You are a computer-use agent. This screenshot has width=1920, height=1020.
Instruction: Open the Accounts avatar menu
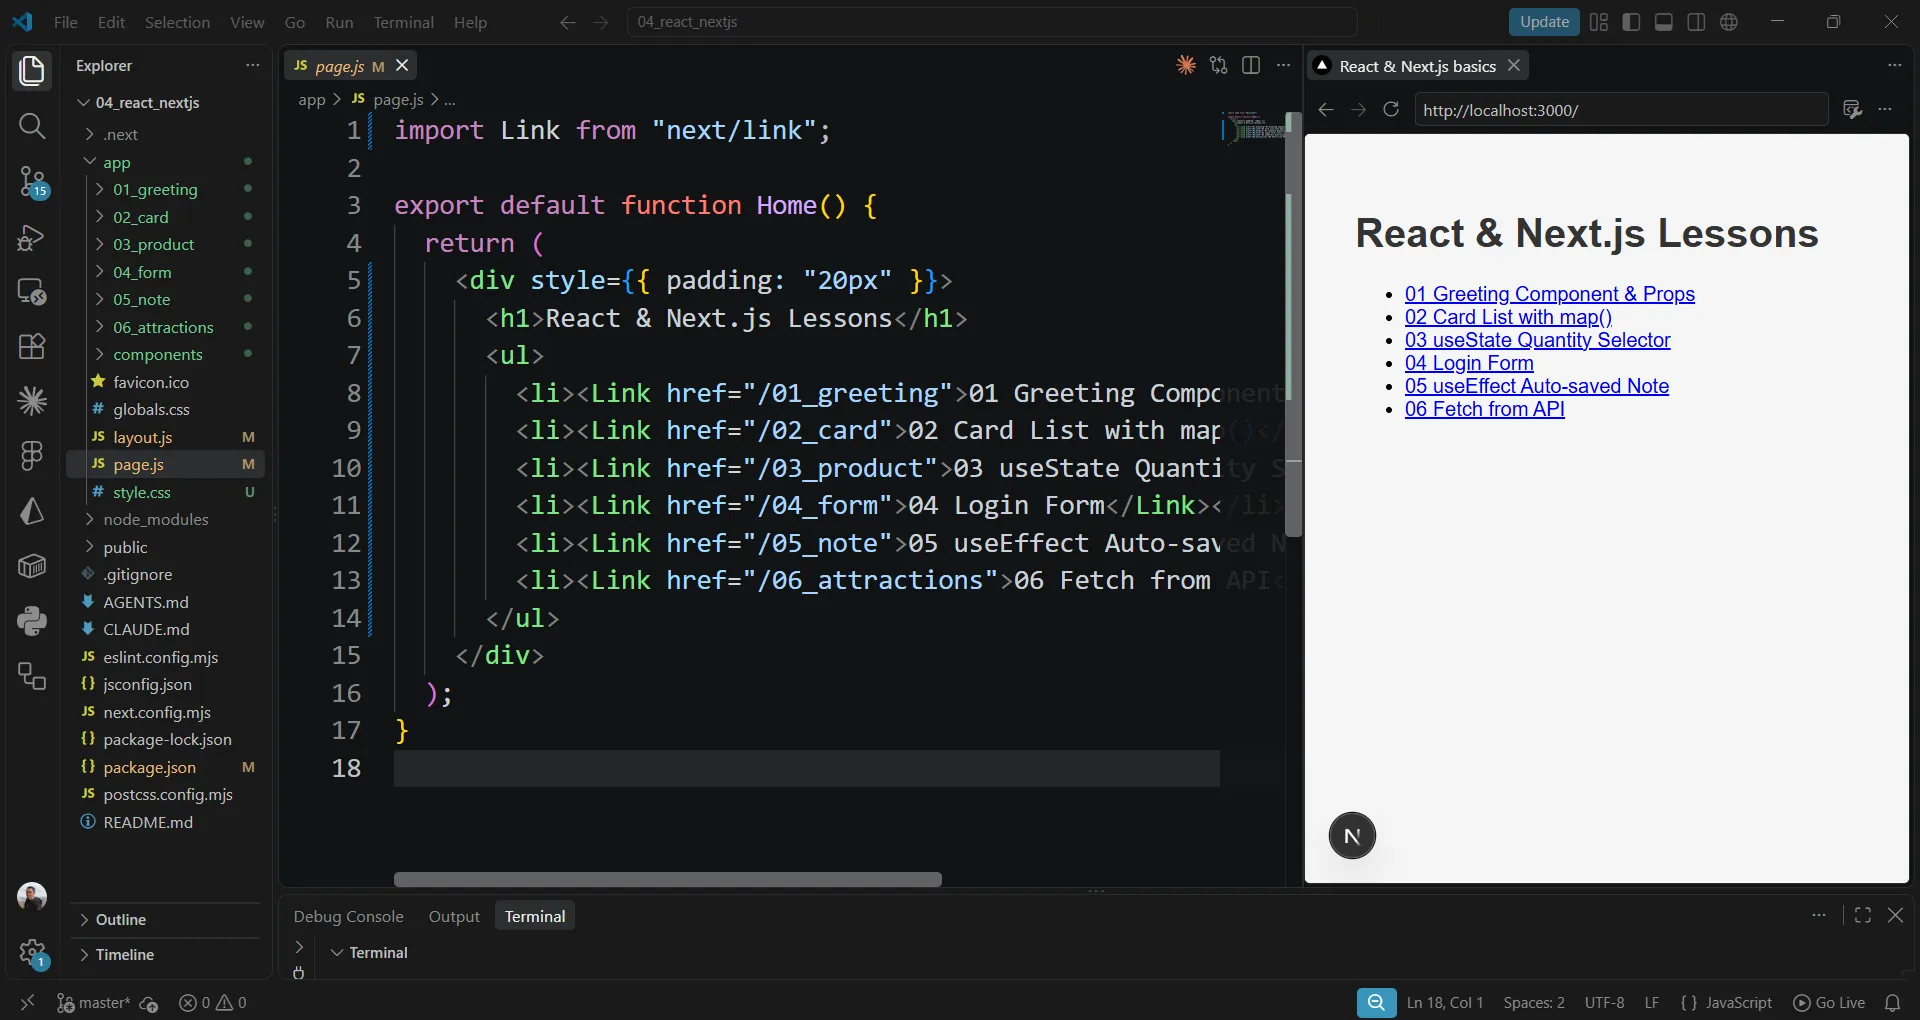click(32, 896)
